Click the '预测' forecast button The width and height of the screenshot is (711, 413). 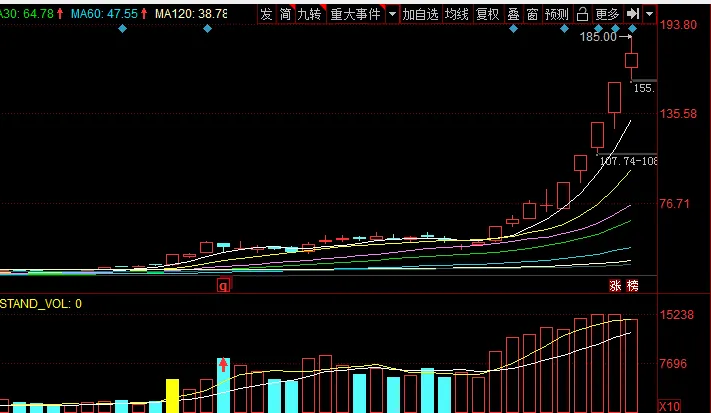tap(557, 15)
